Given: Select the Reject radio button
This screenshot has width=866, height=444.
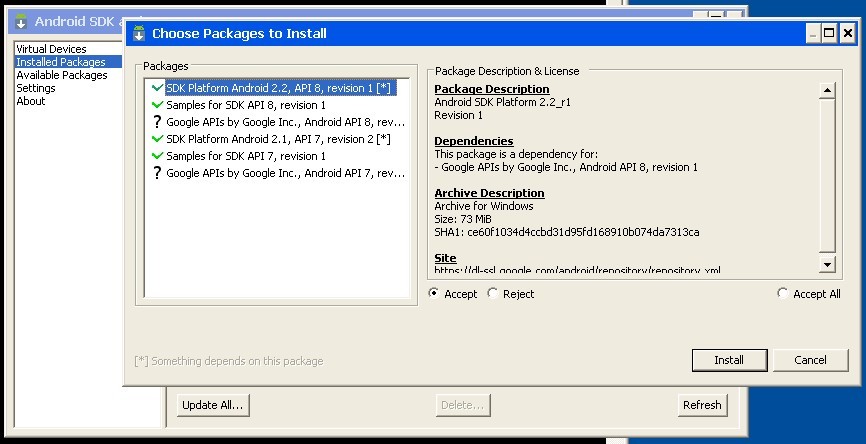Looking at the screenshot, I should click(493, 293).
